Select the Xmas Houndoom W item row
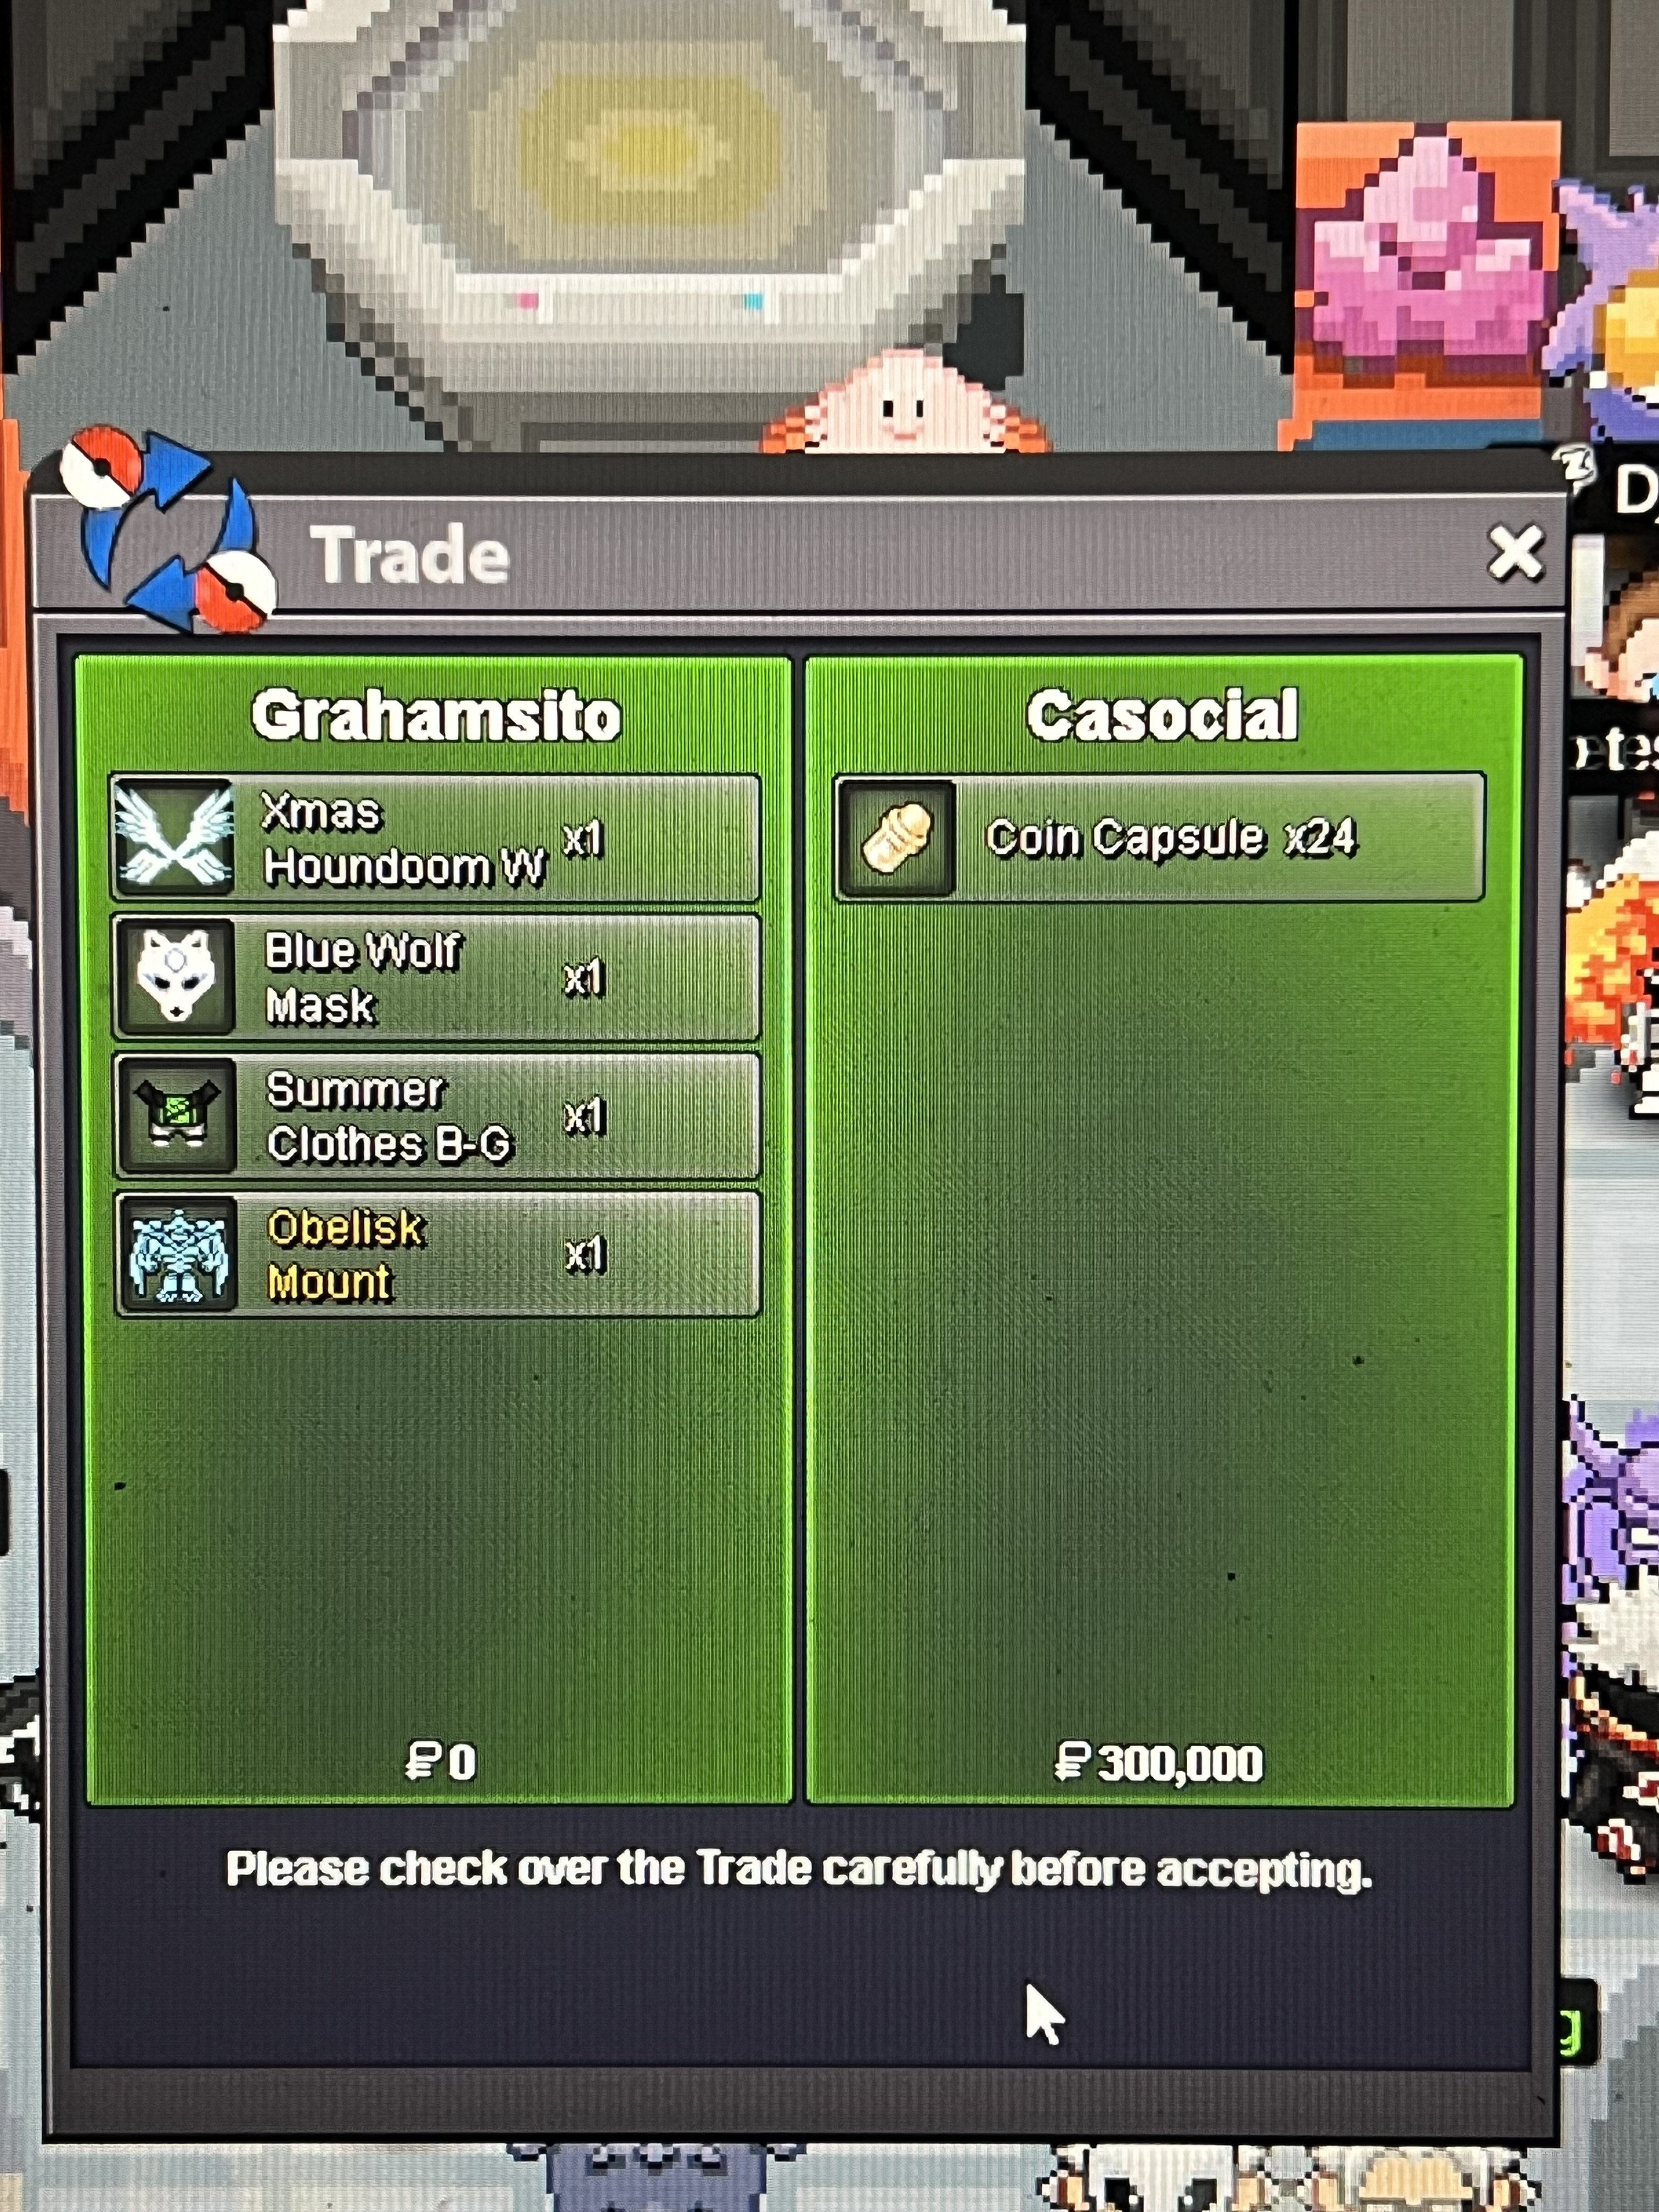The image size is (1659, 2212). pos(435,838)
